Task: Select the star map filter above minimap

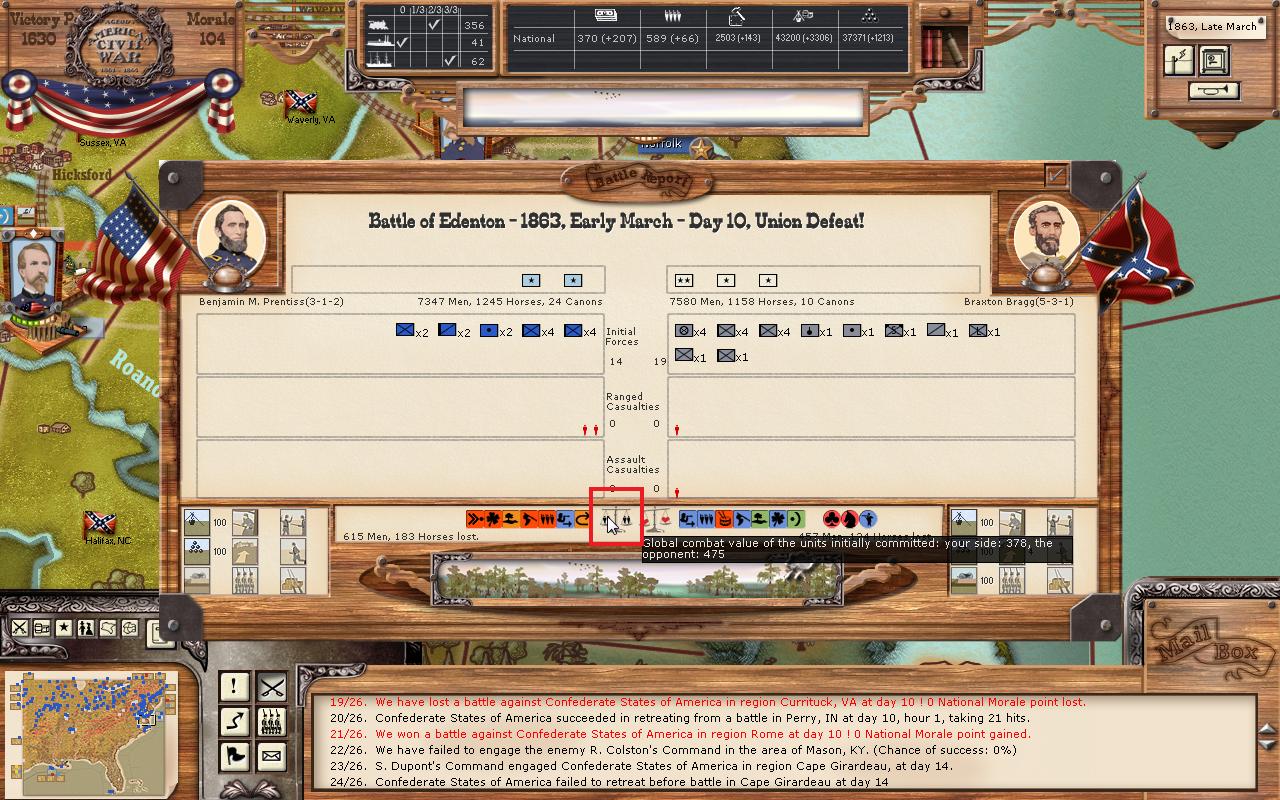Action: click(x=63, y=628)
